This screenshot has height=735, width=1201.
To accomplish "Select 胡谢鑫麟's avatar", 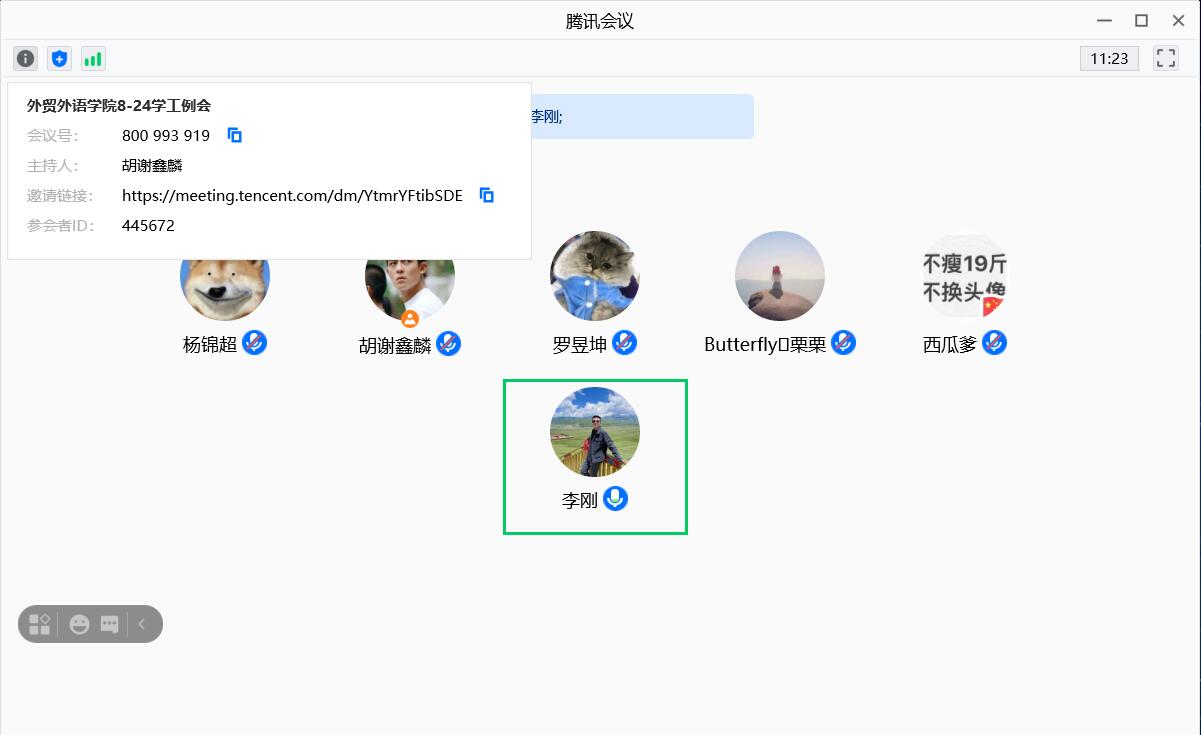I will (x=410, y=289).
